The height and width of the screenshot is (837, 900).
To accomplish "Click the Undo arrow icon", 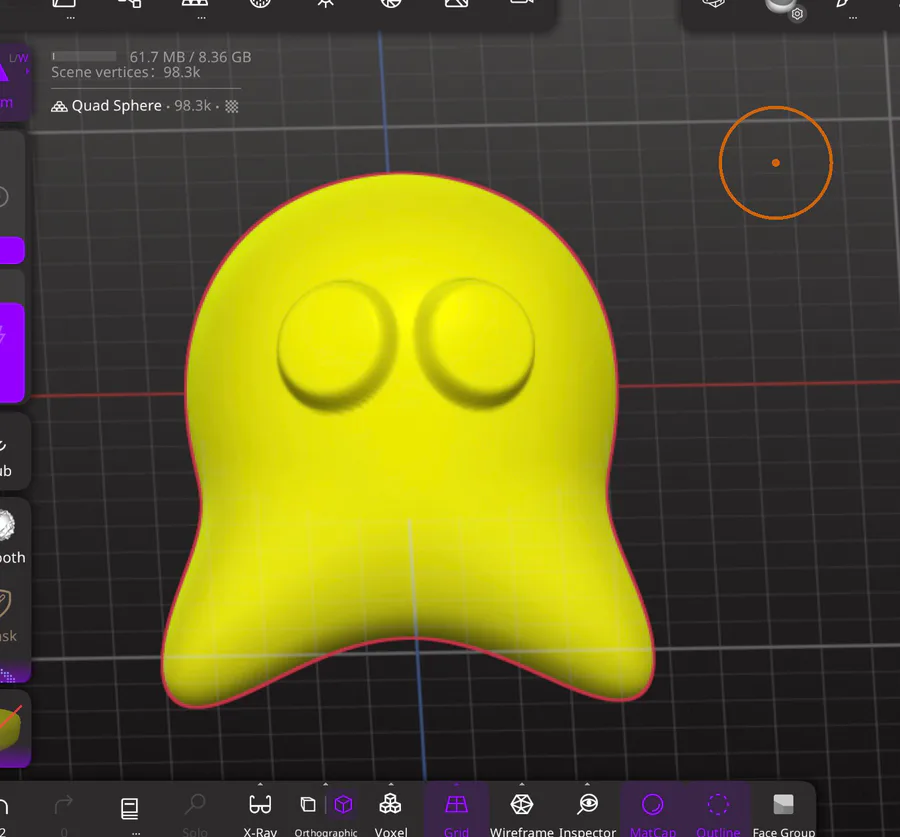I will pos(3,807).
